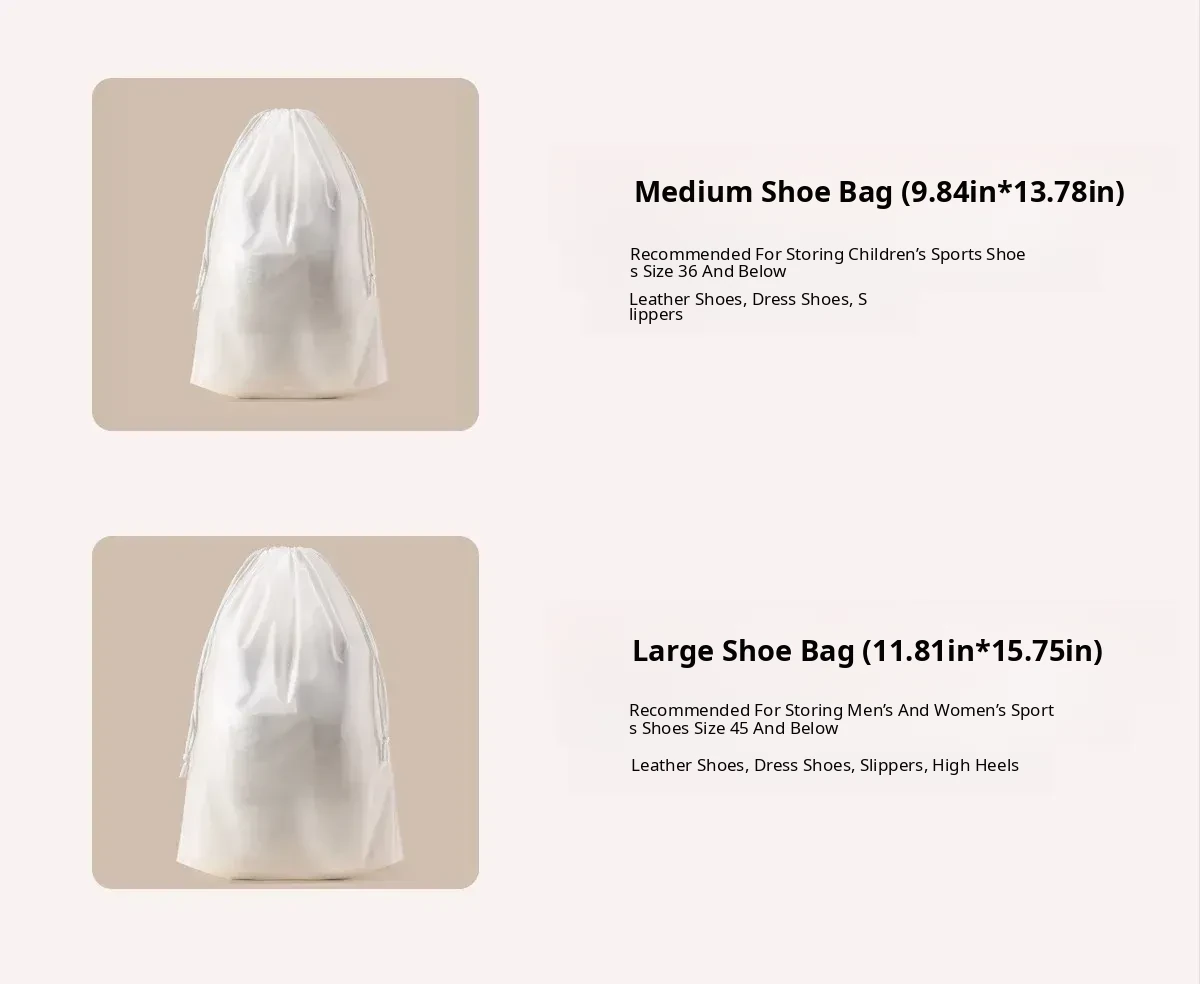1200x984 pixels.
Task: Click 'Shoes Size 45 And Below' text
Action: (x=740, y=728)
